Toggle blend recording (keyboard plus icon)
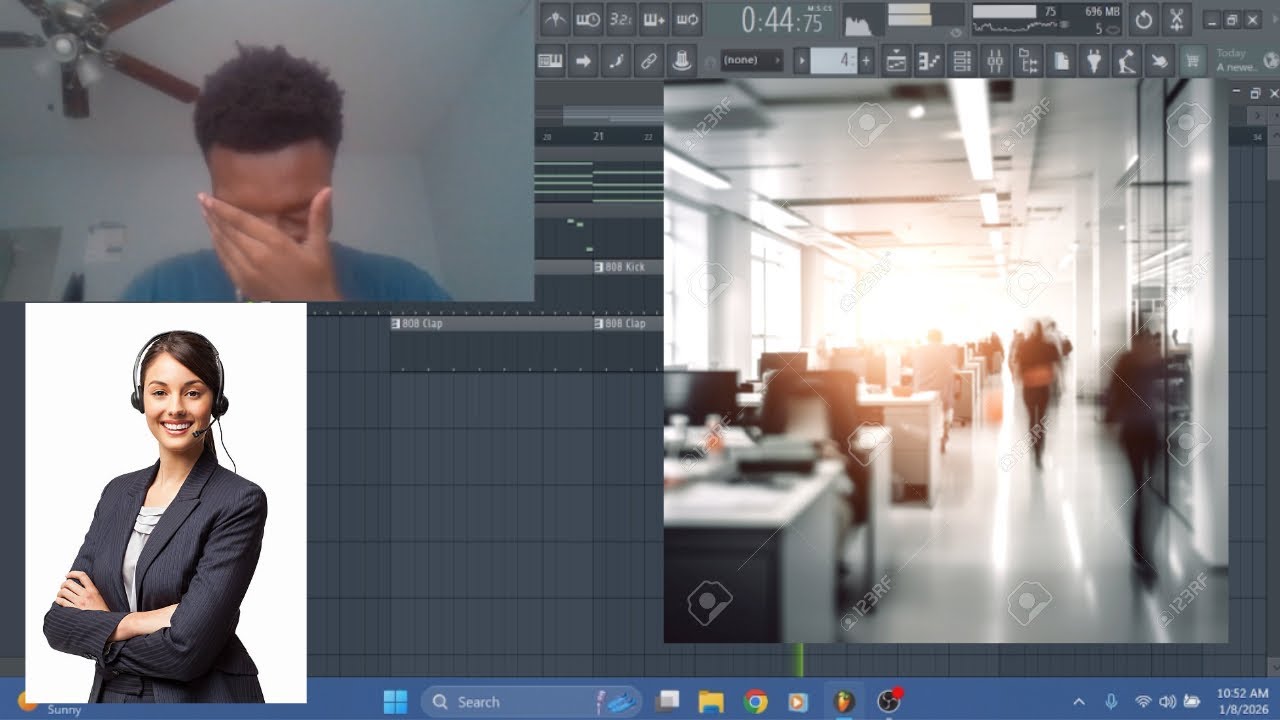Screen dimensions: 1280x720 pyautogui.click(x=654, y=19)
